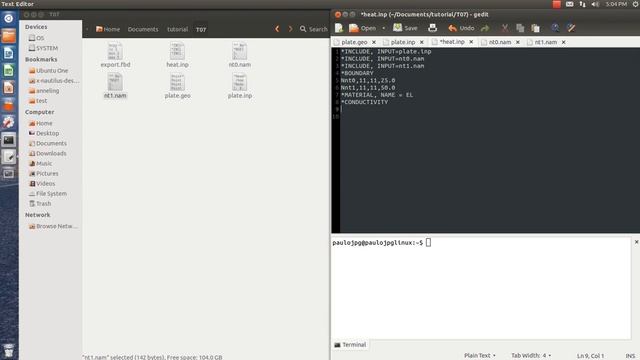
Task: Save the heat.inp document
Action: [x=405, y=28]
